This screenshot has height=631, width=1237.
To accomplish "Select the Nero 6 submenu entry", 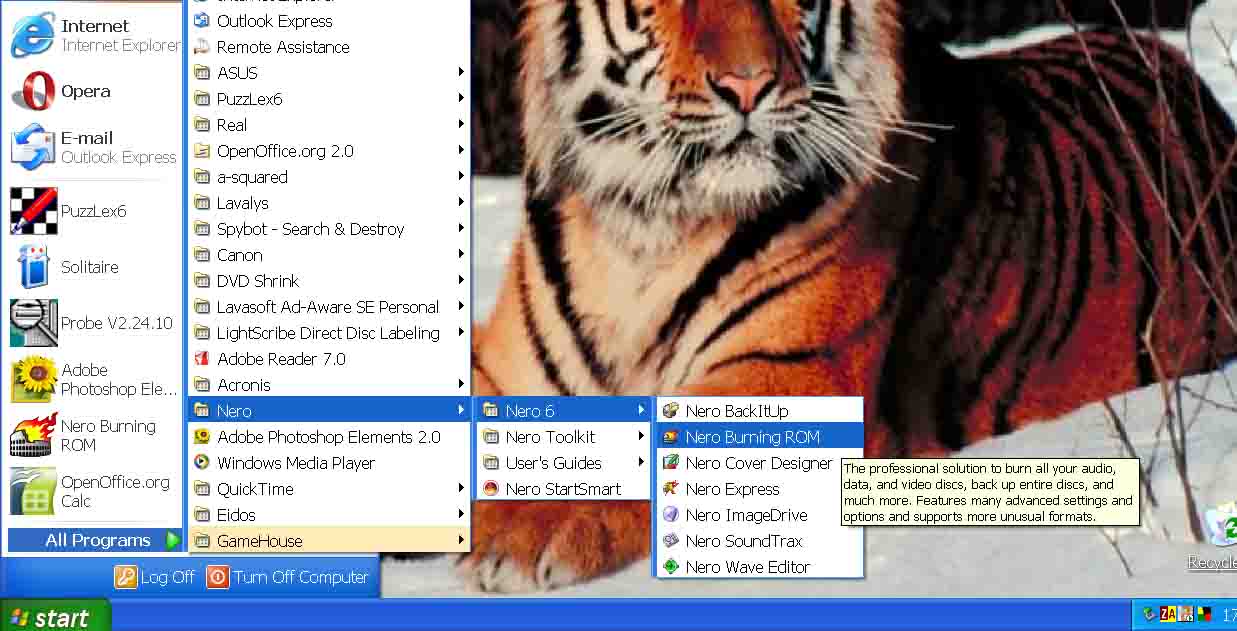I will click(x=563, y=411).
